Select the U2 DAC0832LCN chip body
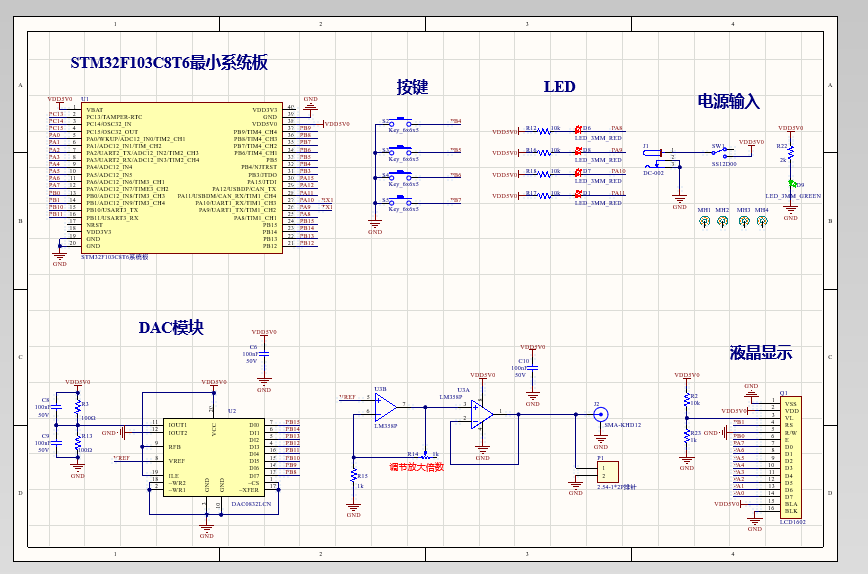Viewport: 868px width, 574px height. pos(214,457)
